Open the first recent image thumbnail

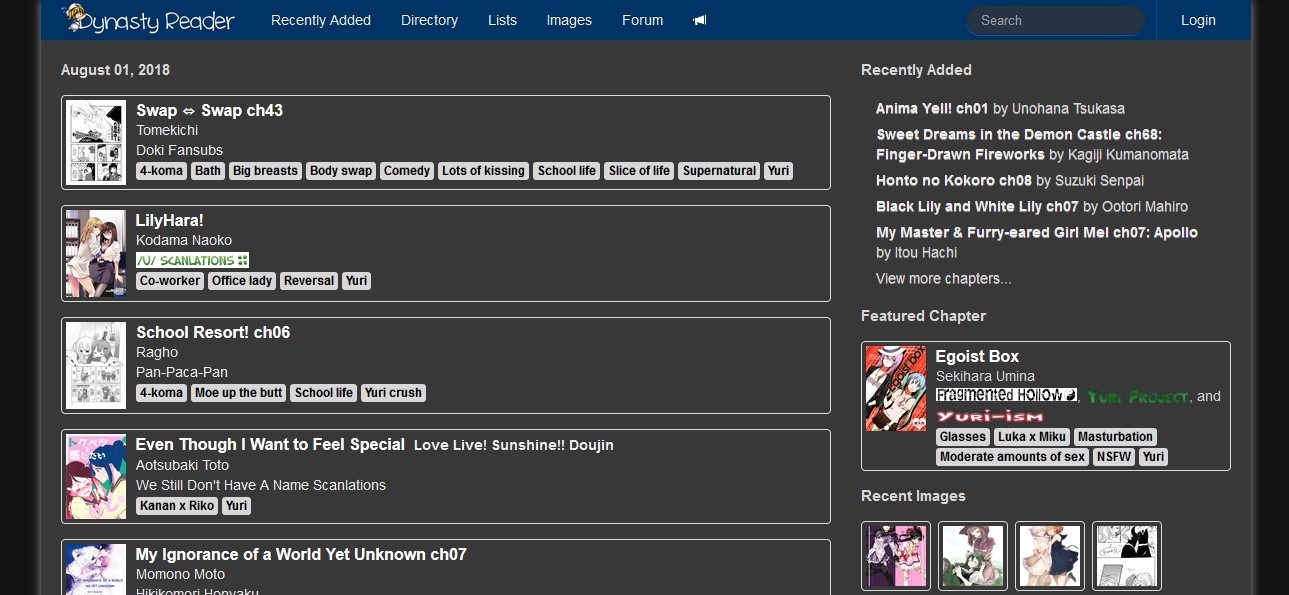point(896,555)
